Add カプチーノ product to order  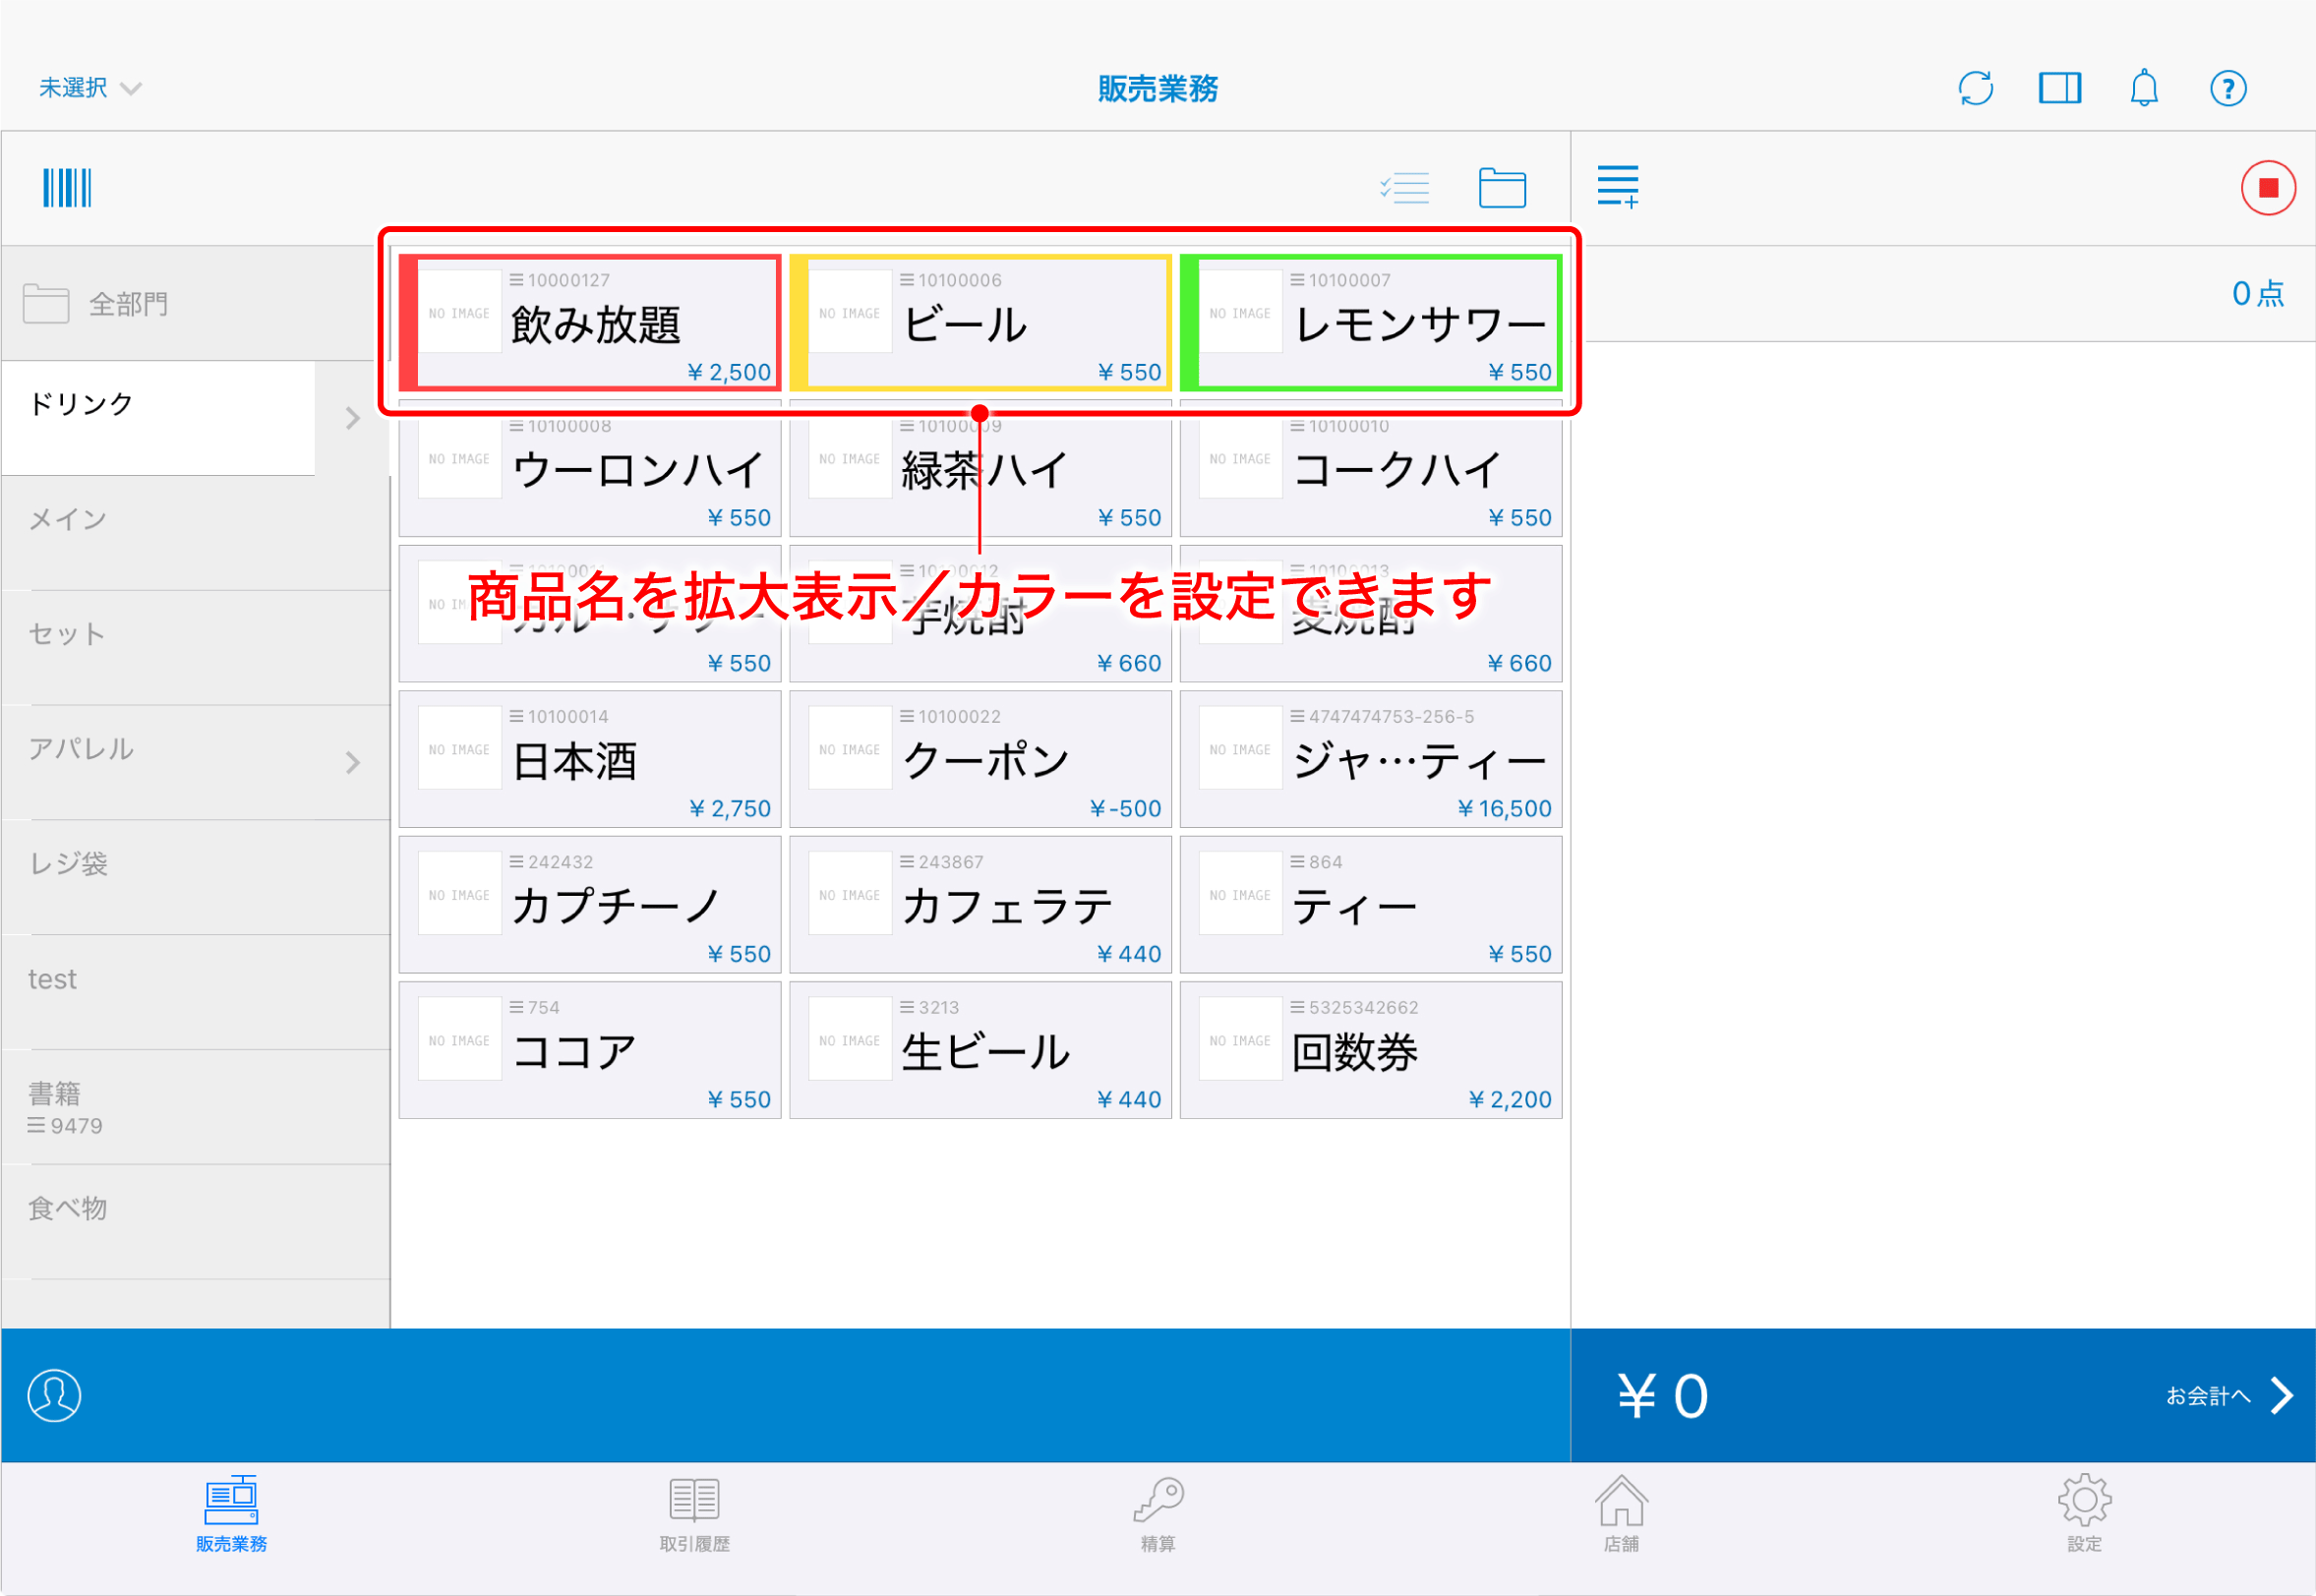(x=590, y=905)
